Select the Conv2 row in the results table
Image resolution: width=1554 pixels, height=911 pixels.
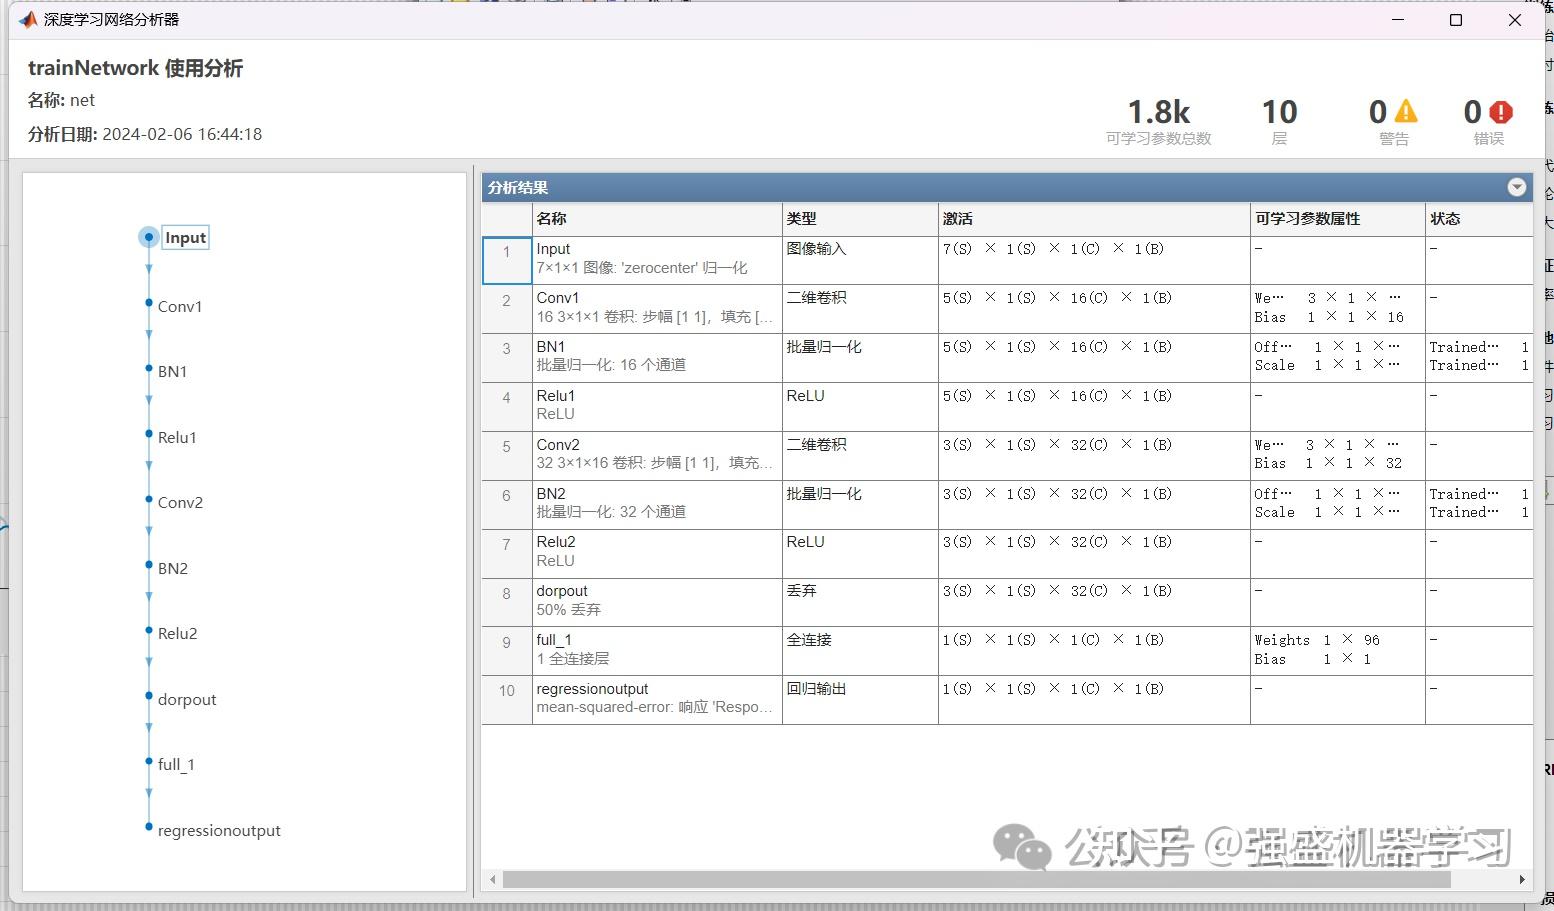1007,455
